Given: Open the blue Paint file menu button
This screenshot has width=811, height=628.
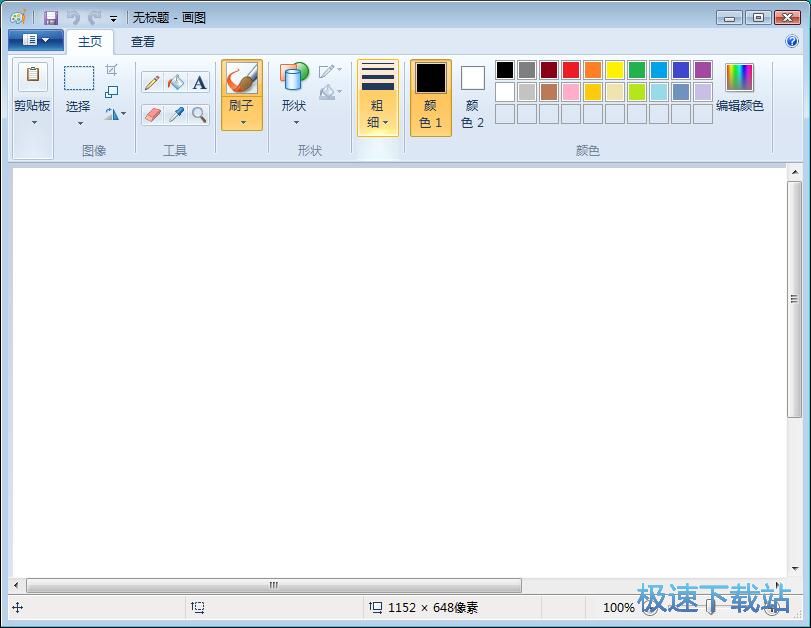Looking at the screenshot, I should click(36, 40).
